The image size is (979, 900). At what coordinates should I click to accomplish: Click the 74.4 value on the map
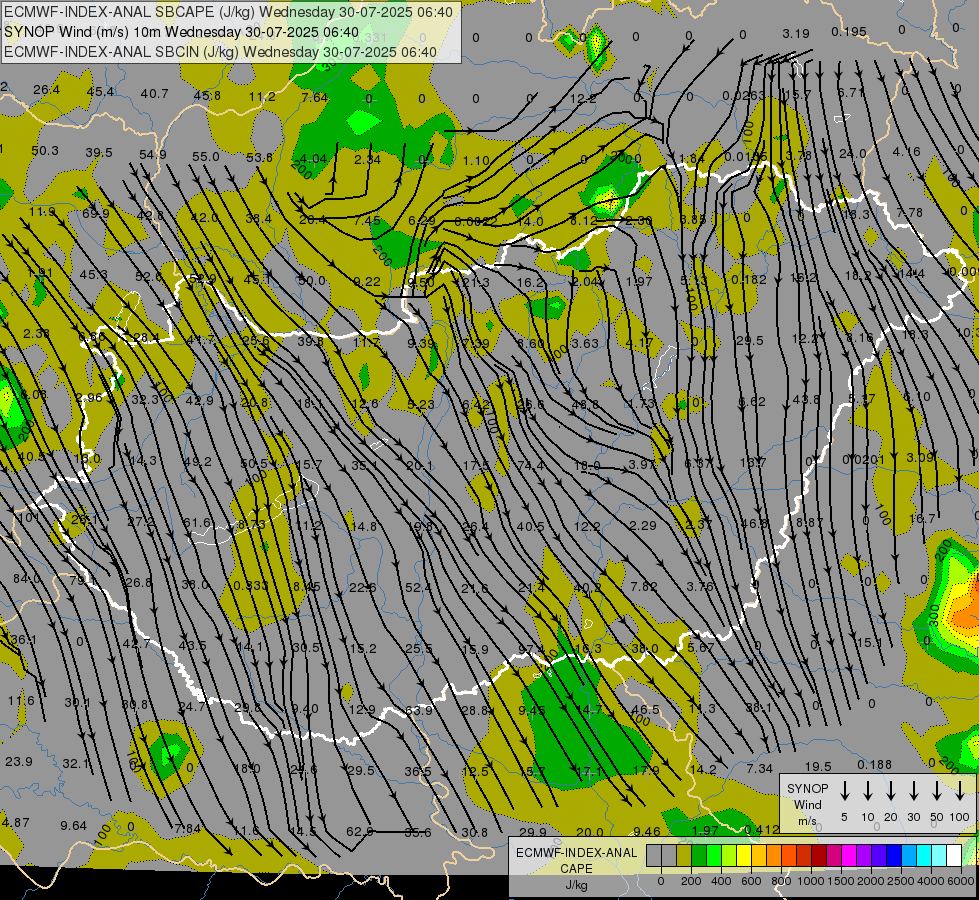530,465
